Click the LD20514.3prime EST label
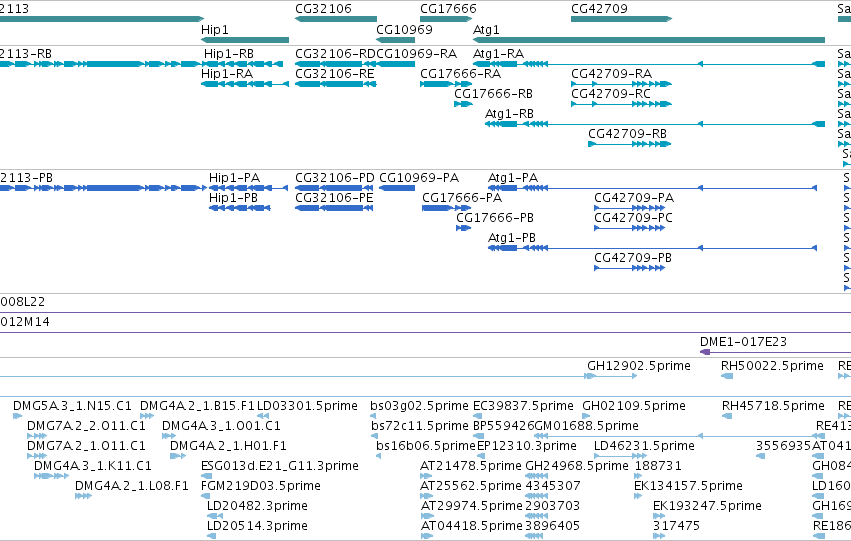This screenshot has height=541, width=851. pos(257,526)
